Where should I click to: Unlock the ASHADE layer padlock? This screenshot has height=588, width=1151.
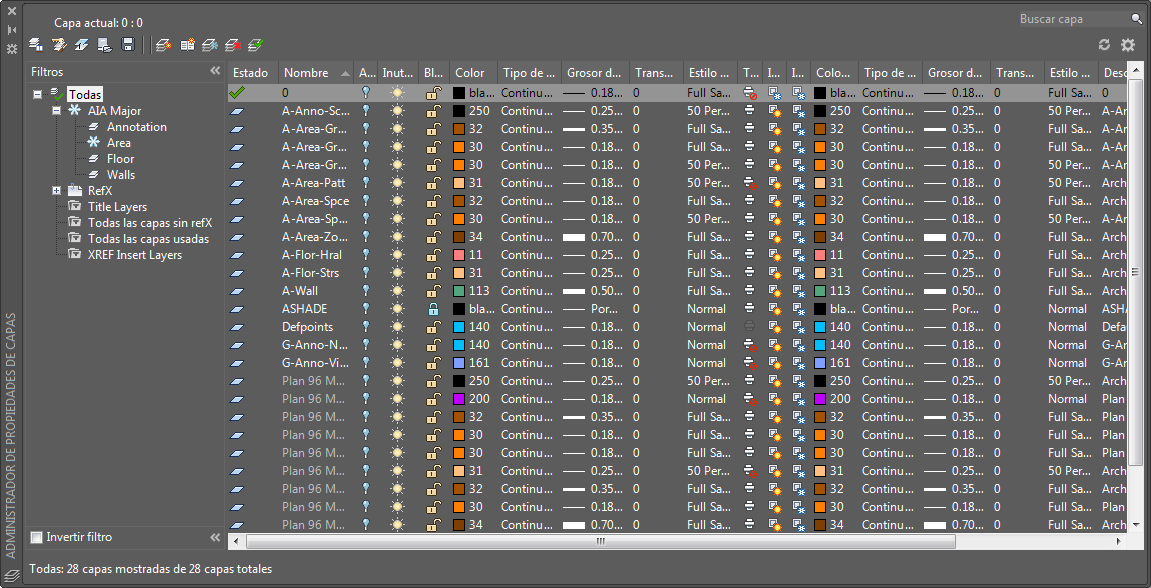434,309
